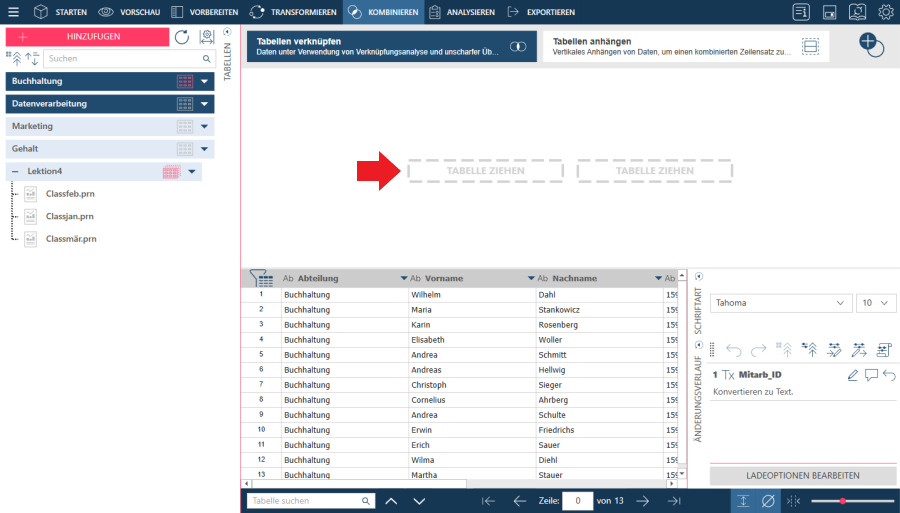Click the add-combination plus circle icon
Image resolution: width=900 pixels, height=513 pixels.
(871, 45)
